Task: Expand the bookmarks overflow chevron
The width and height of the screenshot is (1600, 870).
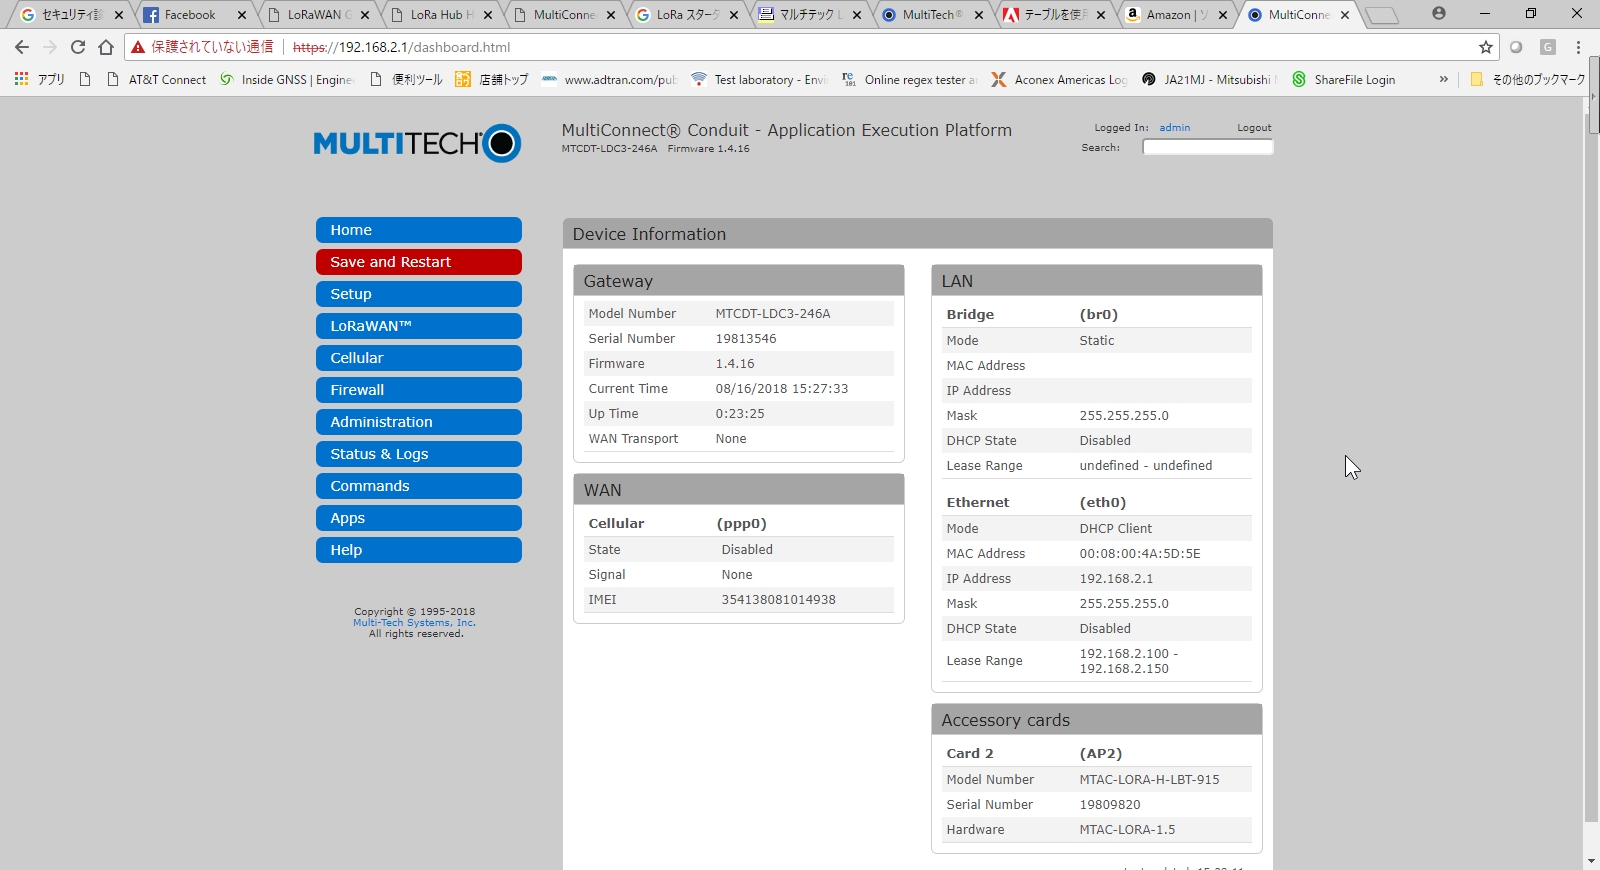Action: (1443, 79)
